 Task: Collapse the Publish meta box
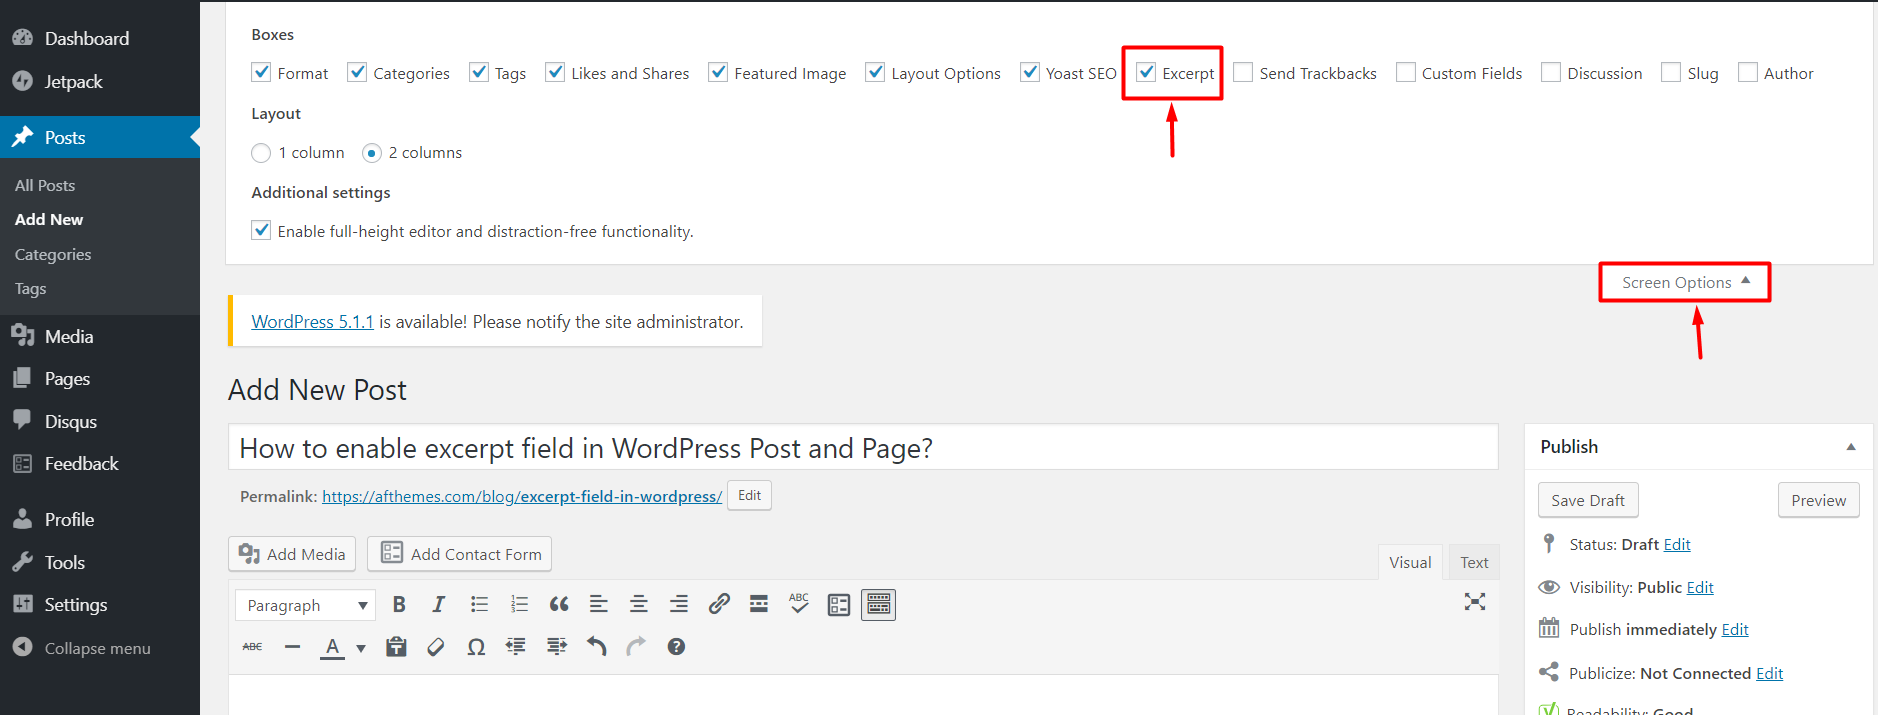pos(1851,447)
